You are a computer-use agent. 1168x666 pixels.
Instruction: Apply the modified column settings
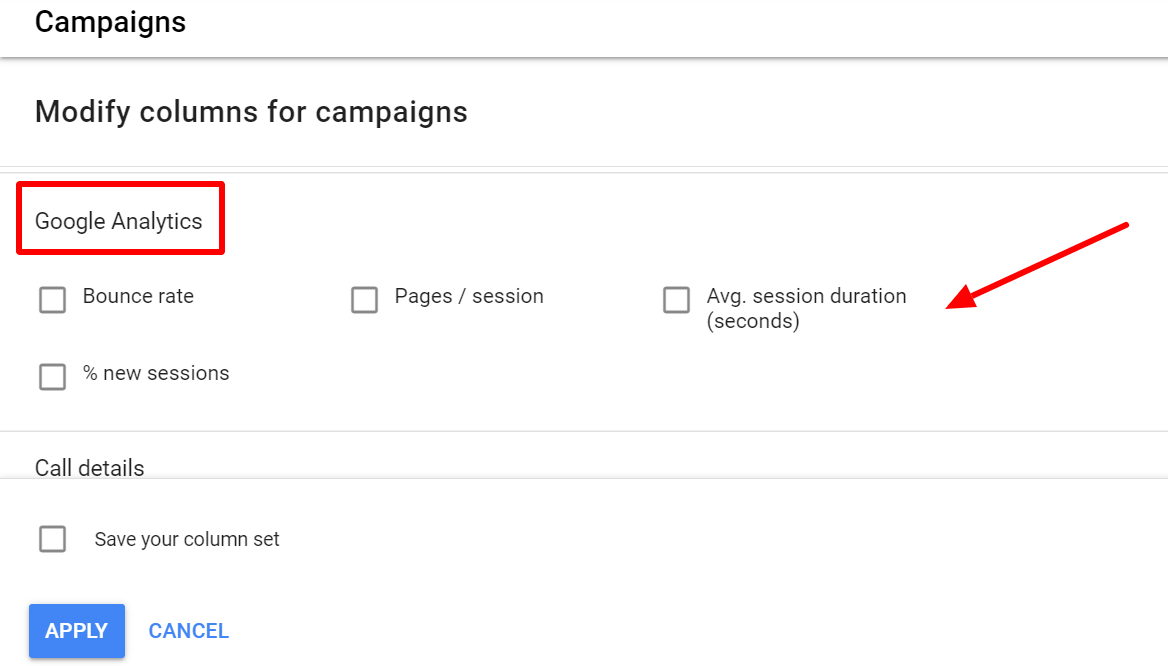[x=77, y=631]
